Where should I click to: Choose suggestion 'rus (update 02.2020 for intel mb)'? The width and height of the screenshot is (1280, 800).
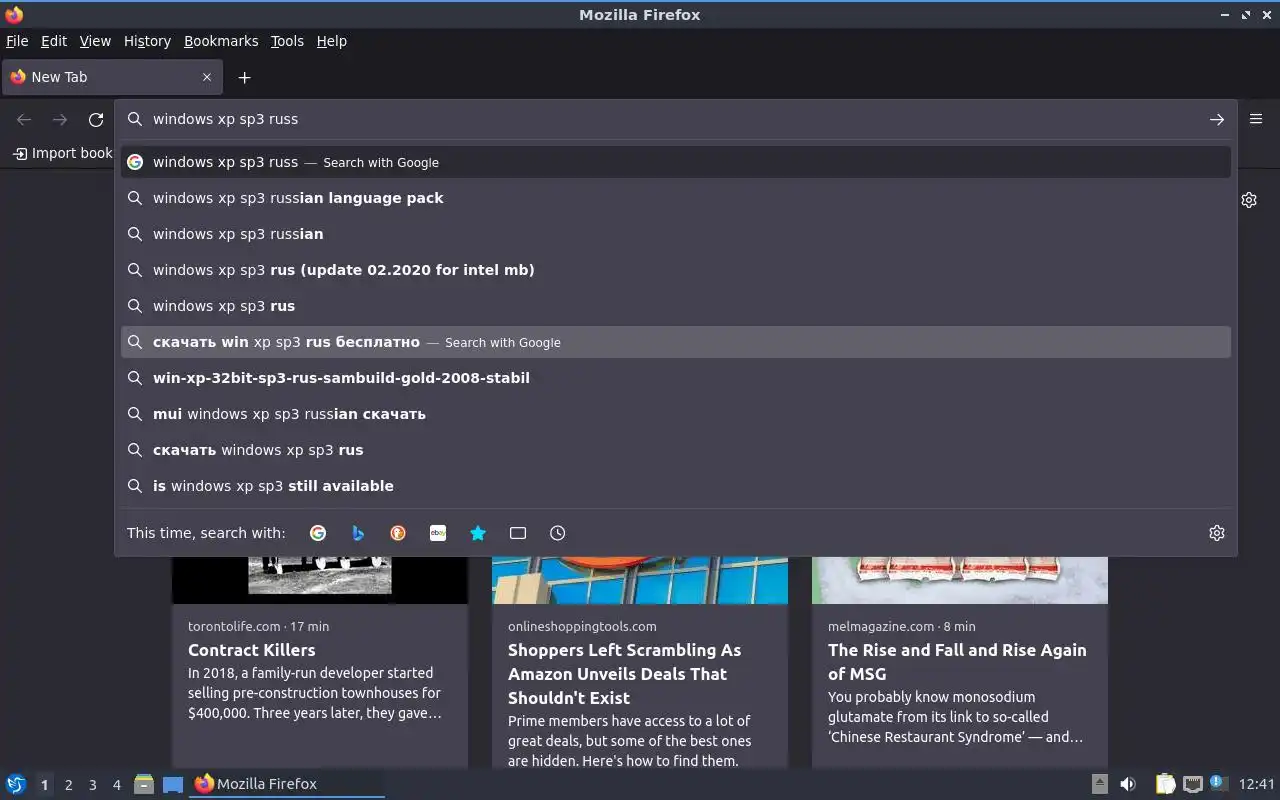[x=676, y=270]
